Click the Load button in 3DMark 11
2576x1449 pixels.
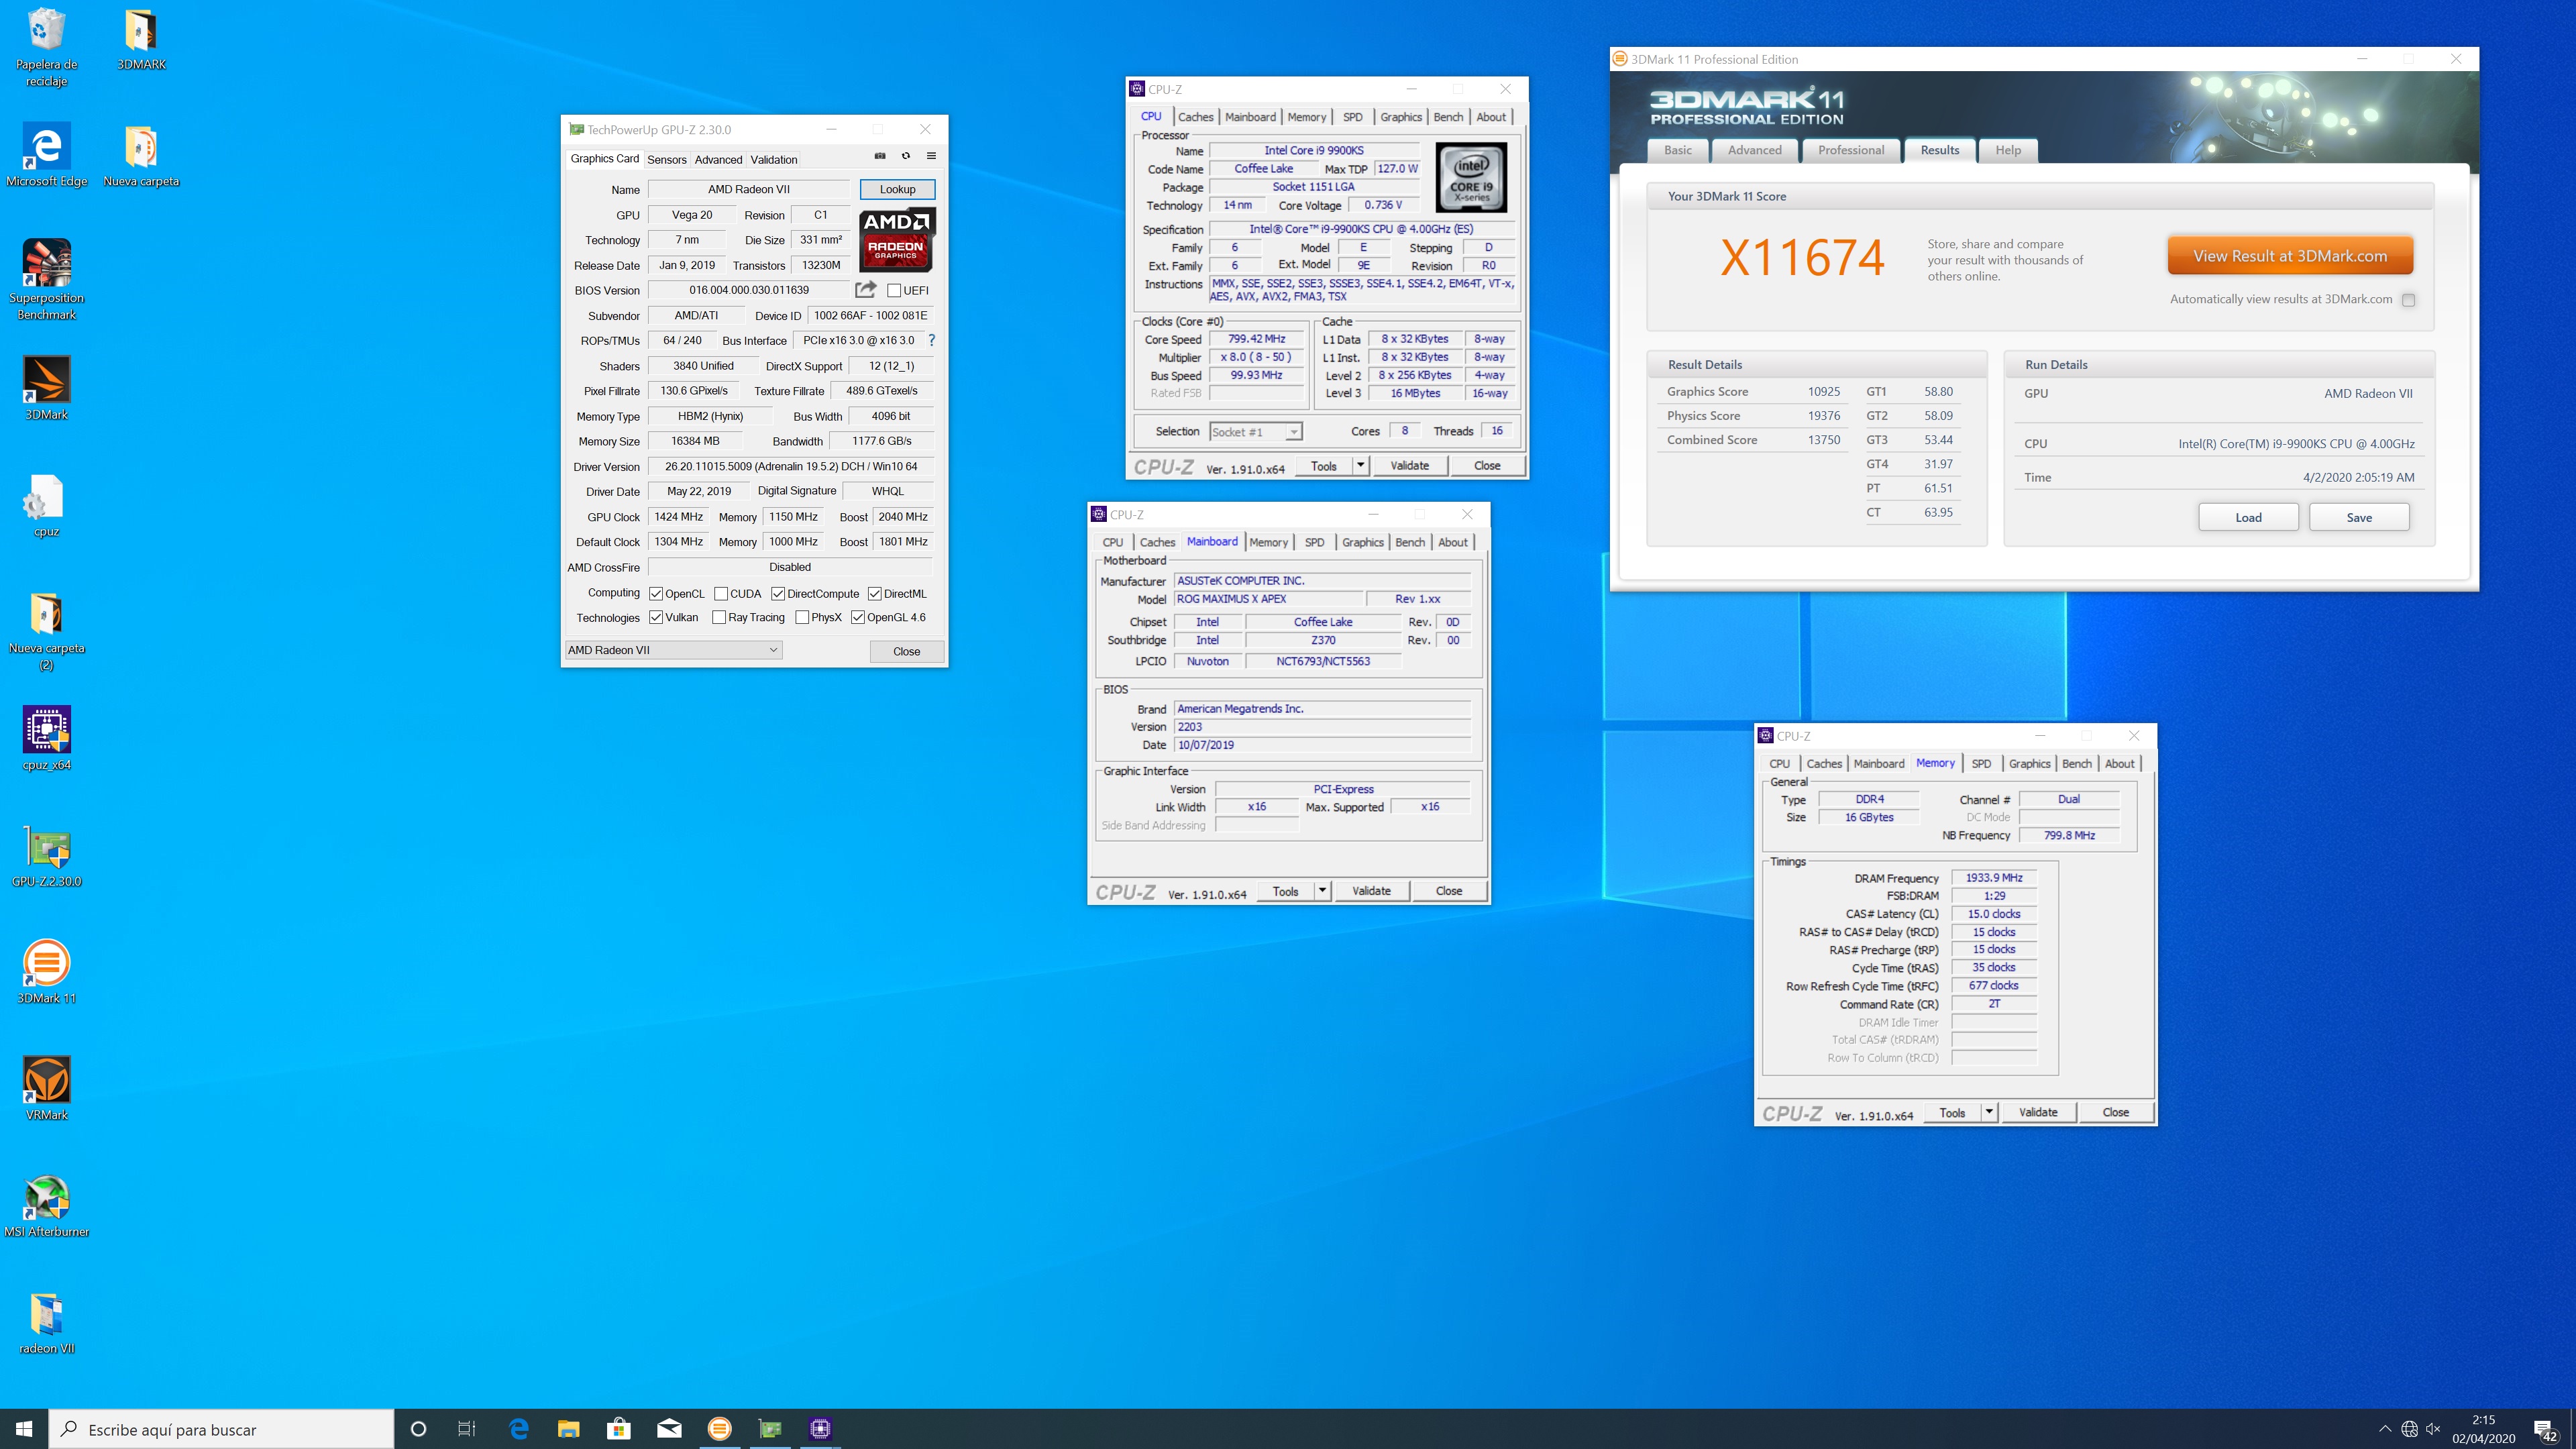(x=2248, y=517)
